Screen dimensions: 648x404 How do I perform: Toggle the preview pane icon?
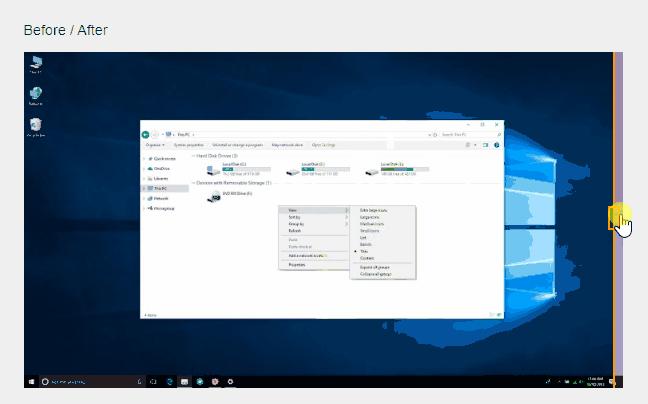tap(486, 145)
